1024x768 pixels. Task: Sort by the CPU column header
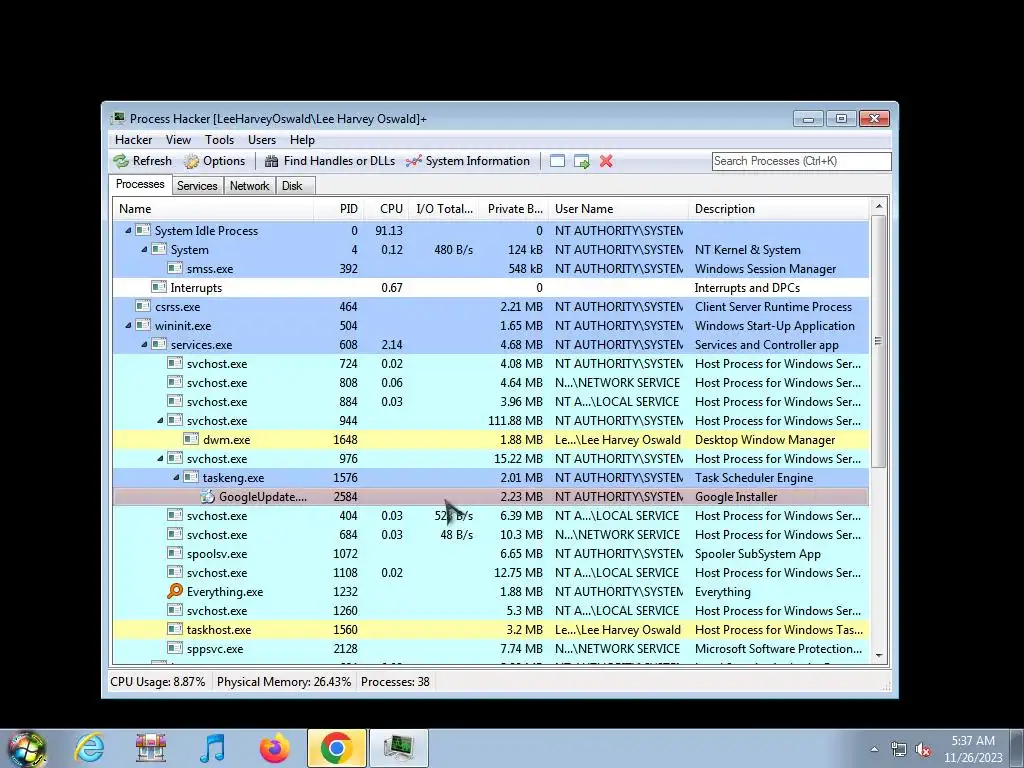point(385,209)
